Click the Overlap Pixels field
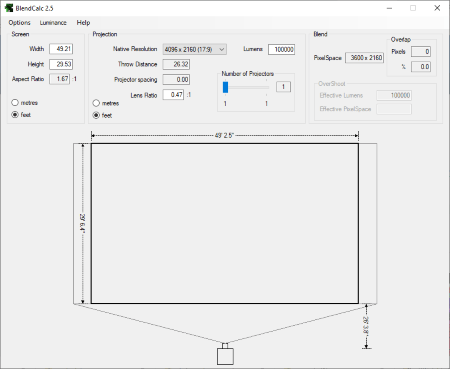Image resolution: width=450 pixels, height=369 pixels. (421, 52)
